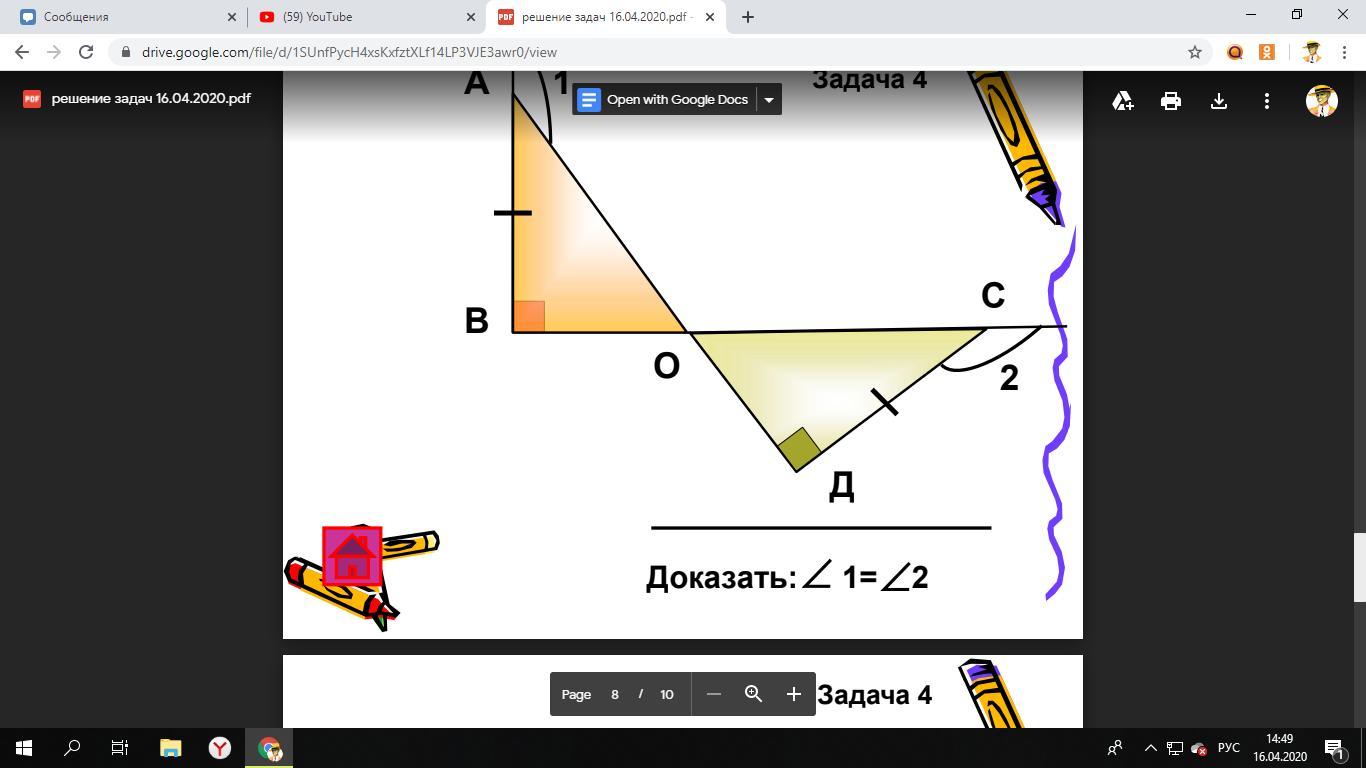This screenshot has width=1366, height=768.
Task: Zoom out the PDF page
Action: pos(714,694)
